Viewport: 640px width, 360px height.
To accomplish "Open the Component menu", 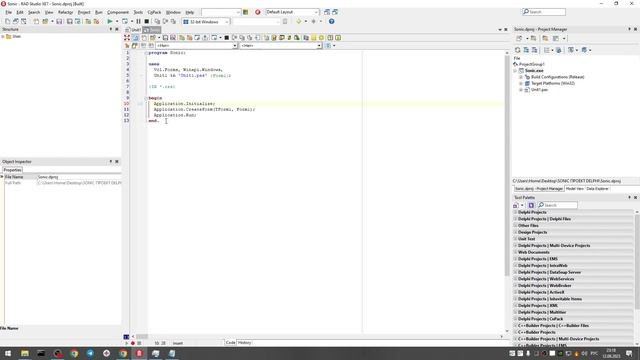I will [x=118, y=12].
